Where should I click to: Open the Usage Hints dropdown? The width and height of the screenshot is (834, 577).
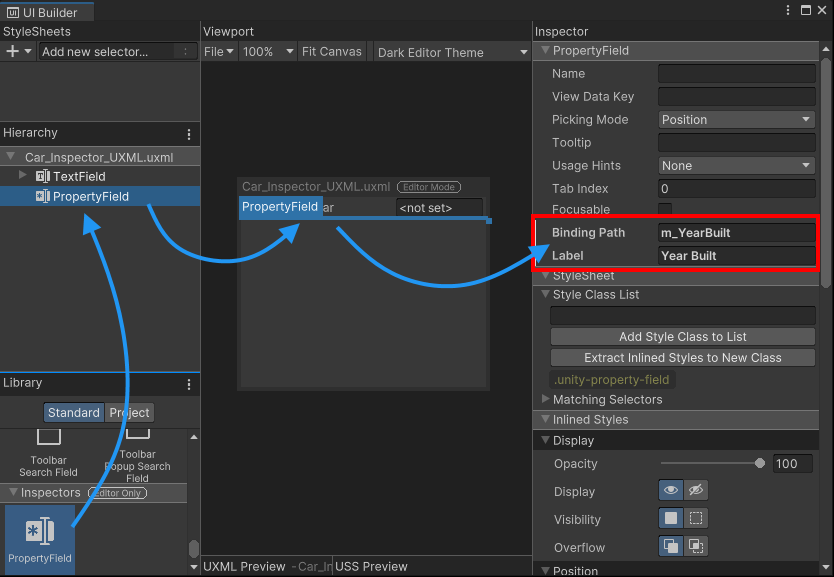coord(736,165)
